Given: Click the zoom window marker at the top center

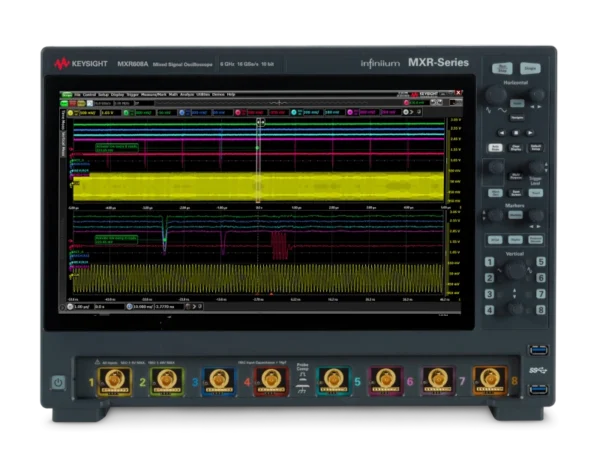Looking at the screenshot, I should (x=261, y=122).
